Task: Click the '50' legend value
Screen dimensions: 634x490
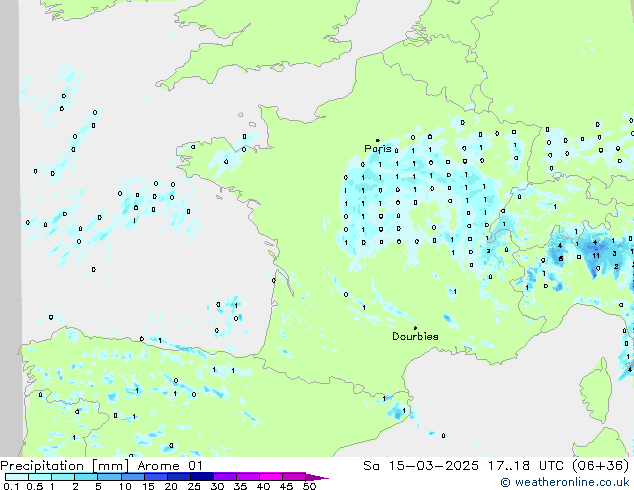Action: click(310, 486)
